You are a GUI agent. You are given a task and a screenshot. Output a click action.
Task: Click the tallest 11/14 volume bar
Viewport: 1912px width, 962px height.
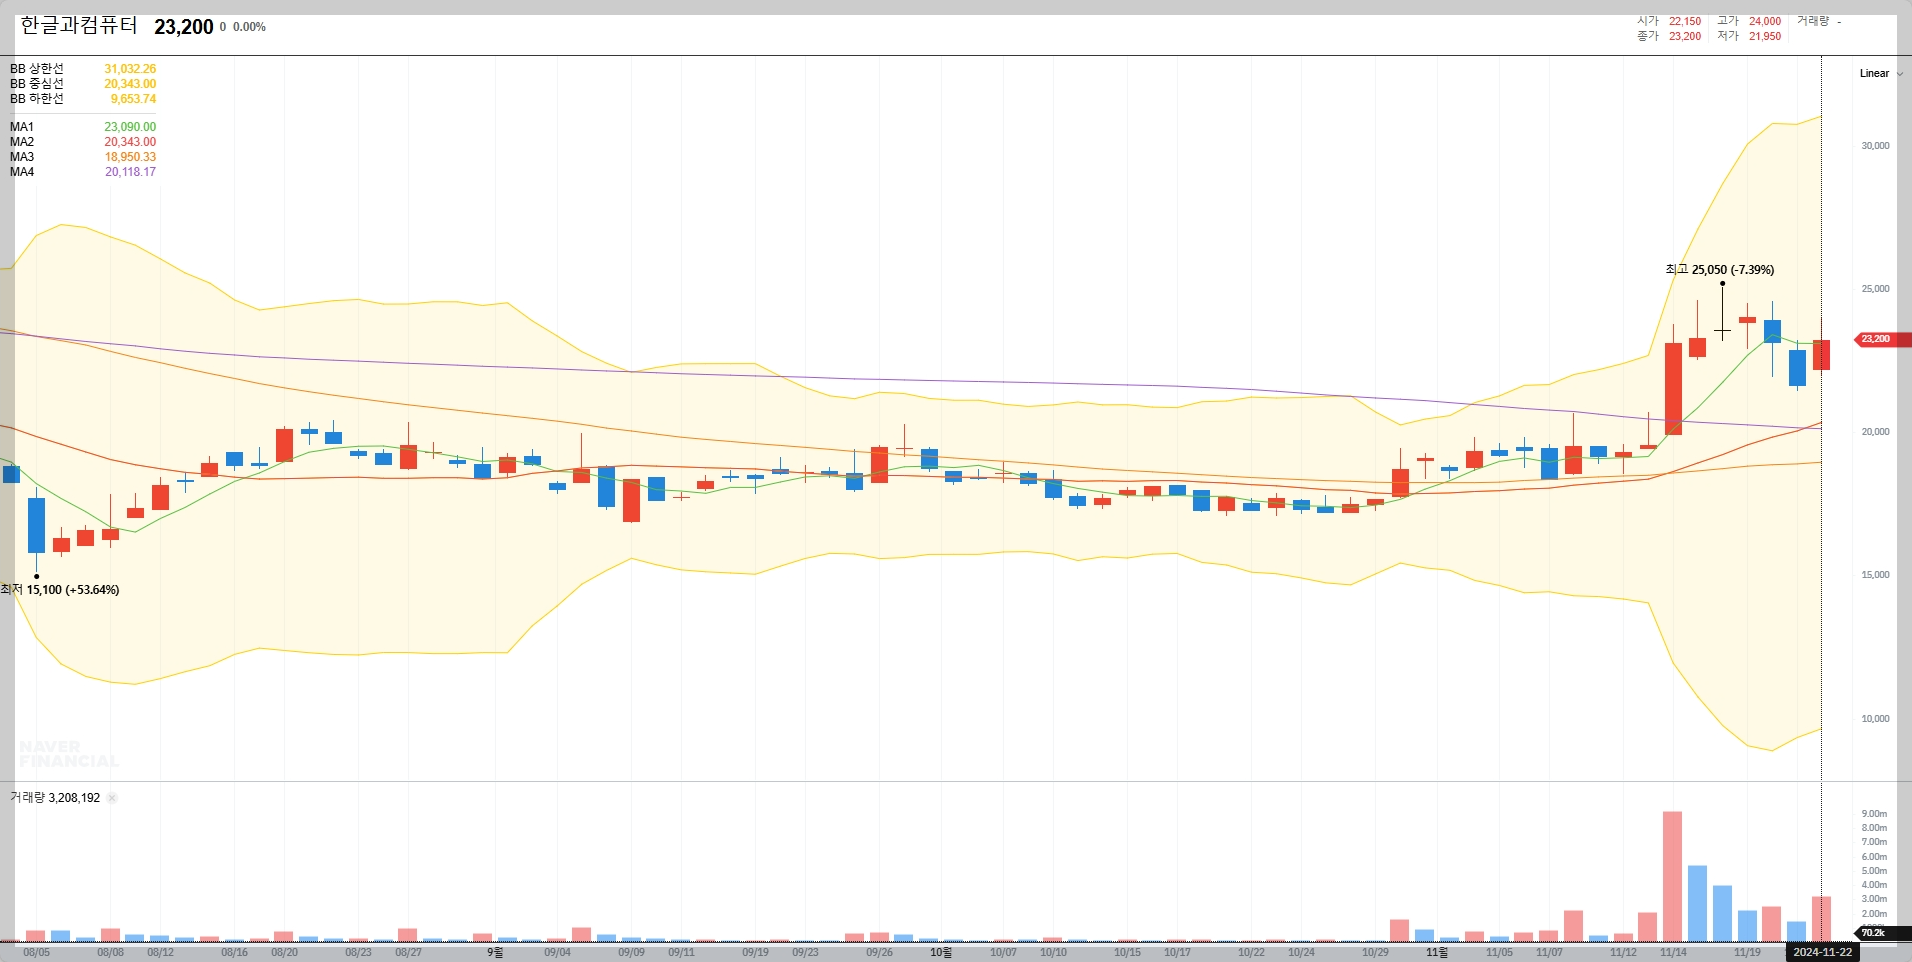pos(1673,876)
